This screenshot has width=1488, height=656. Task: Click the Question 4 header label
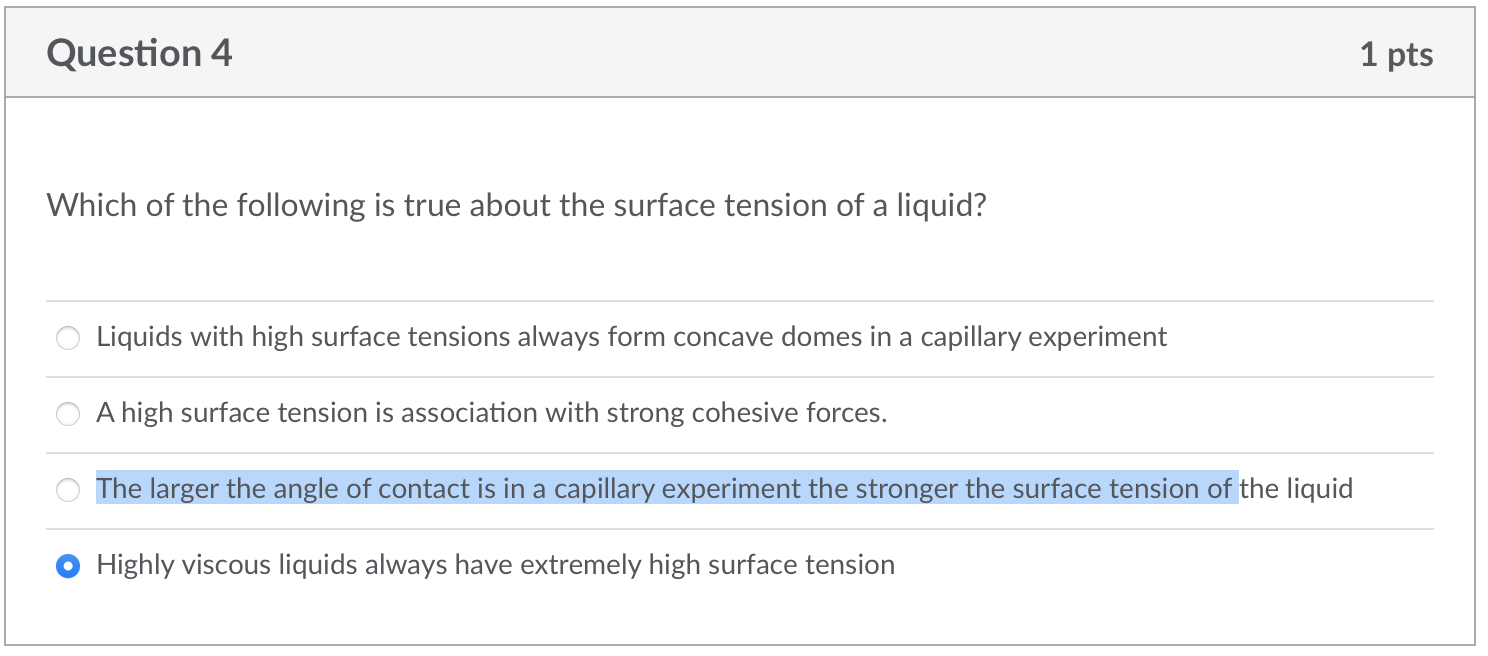point(139,53)
